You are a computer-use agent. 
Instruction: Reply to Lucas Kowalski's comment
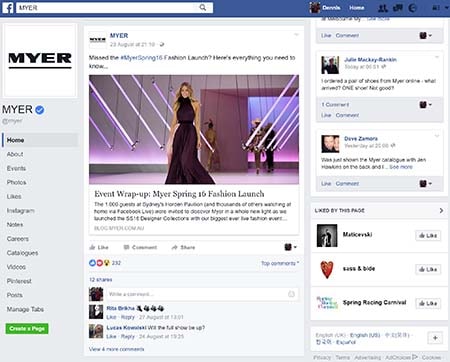click(x=128, y=337)
